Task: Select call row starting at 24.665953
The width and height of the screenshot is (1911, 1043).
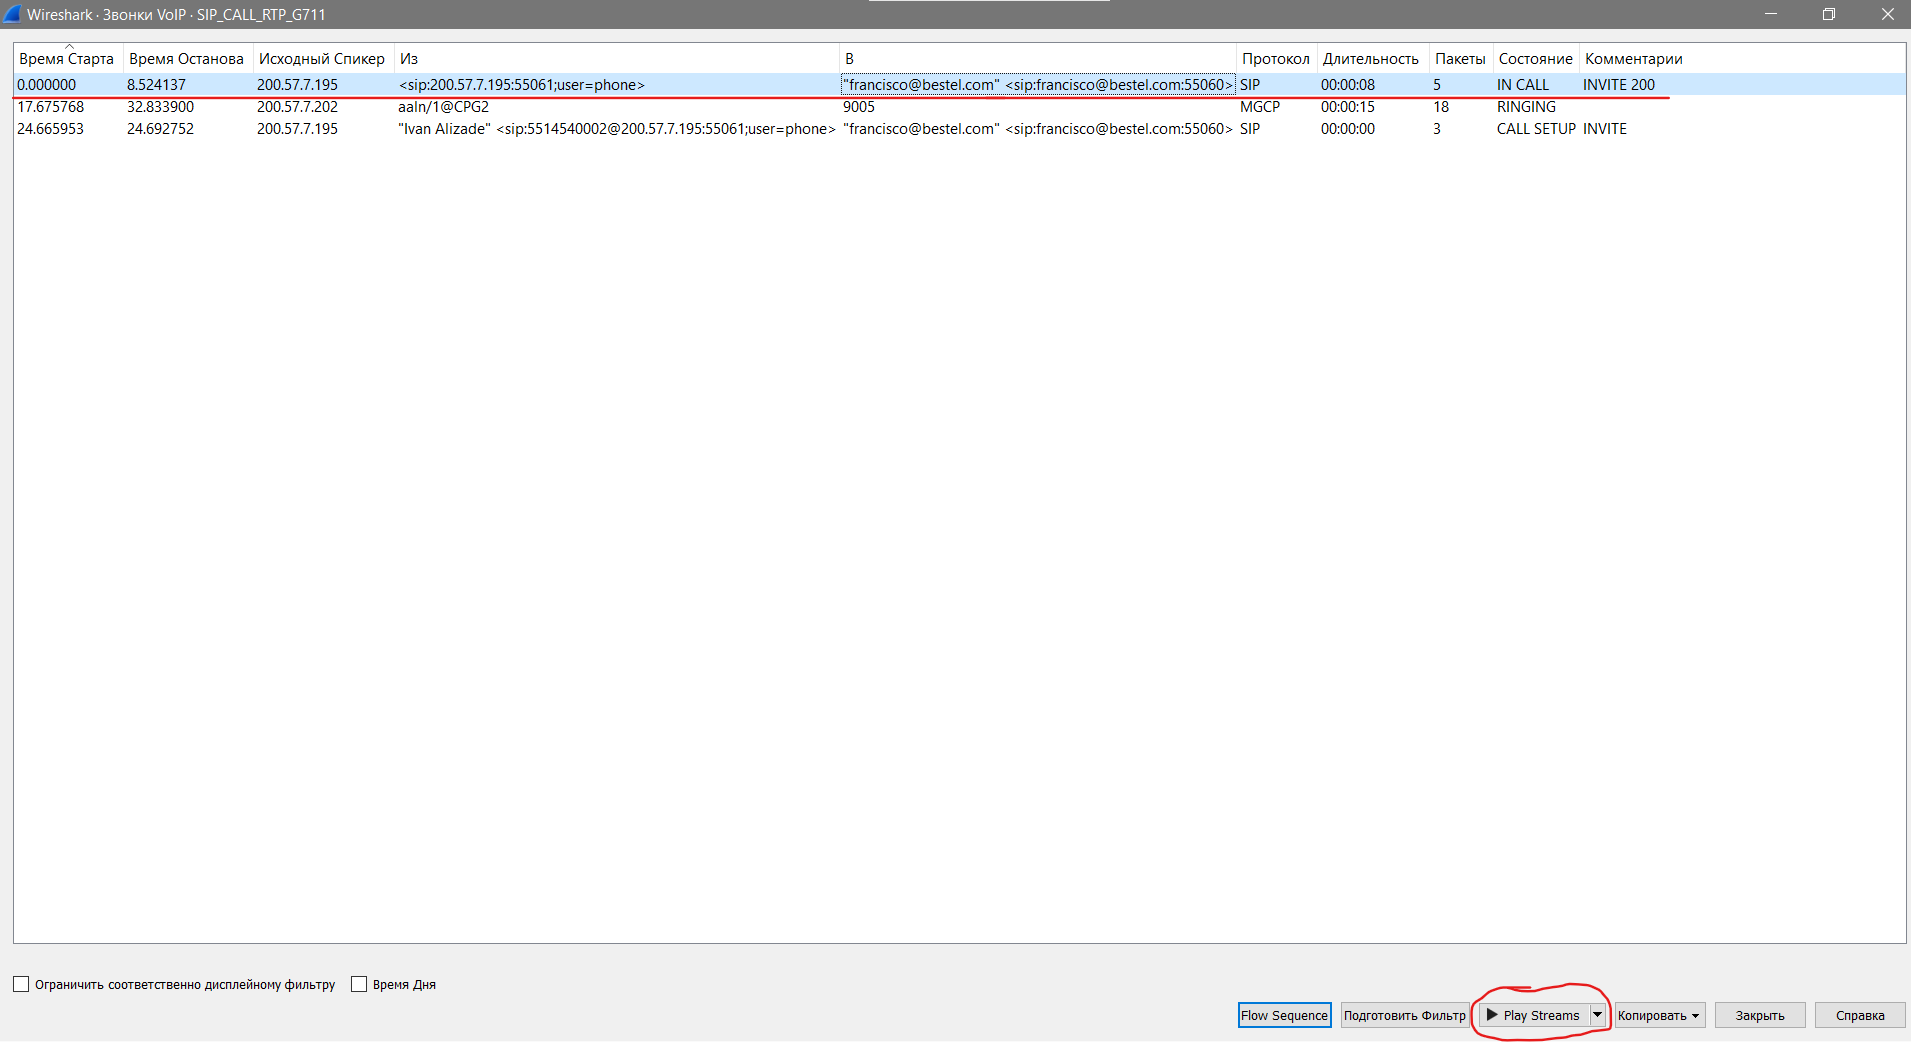Action: (959, 129)
